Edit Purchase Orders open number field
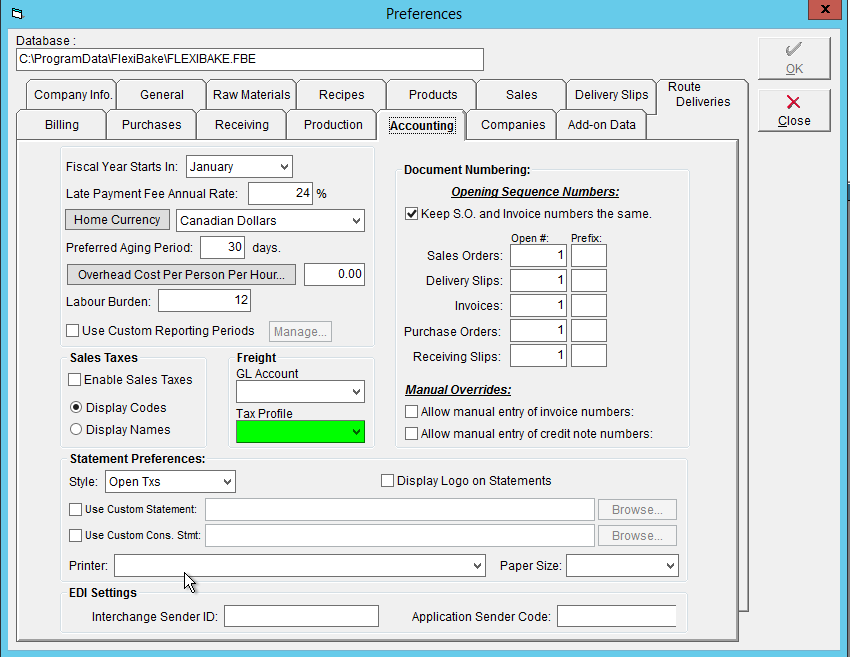 click(x=538, y=331)
